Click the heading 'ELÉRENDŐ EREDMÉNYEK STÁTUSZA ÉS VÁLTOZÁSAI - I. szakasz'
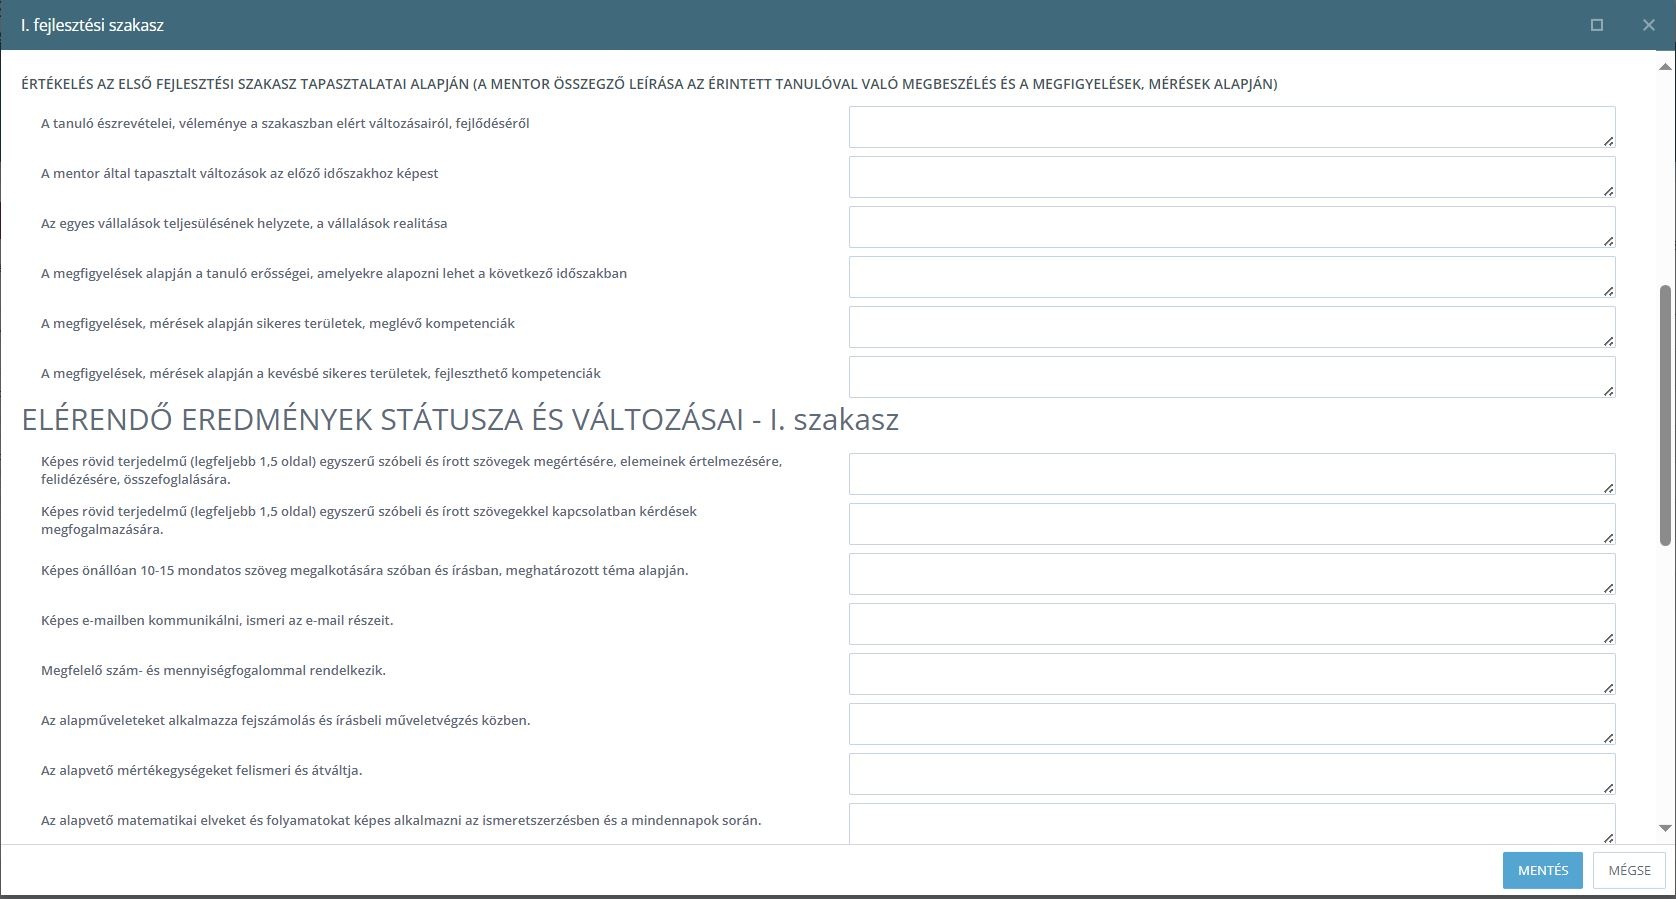Viewport: 1676px width, 899px height. click(460, 420)
